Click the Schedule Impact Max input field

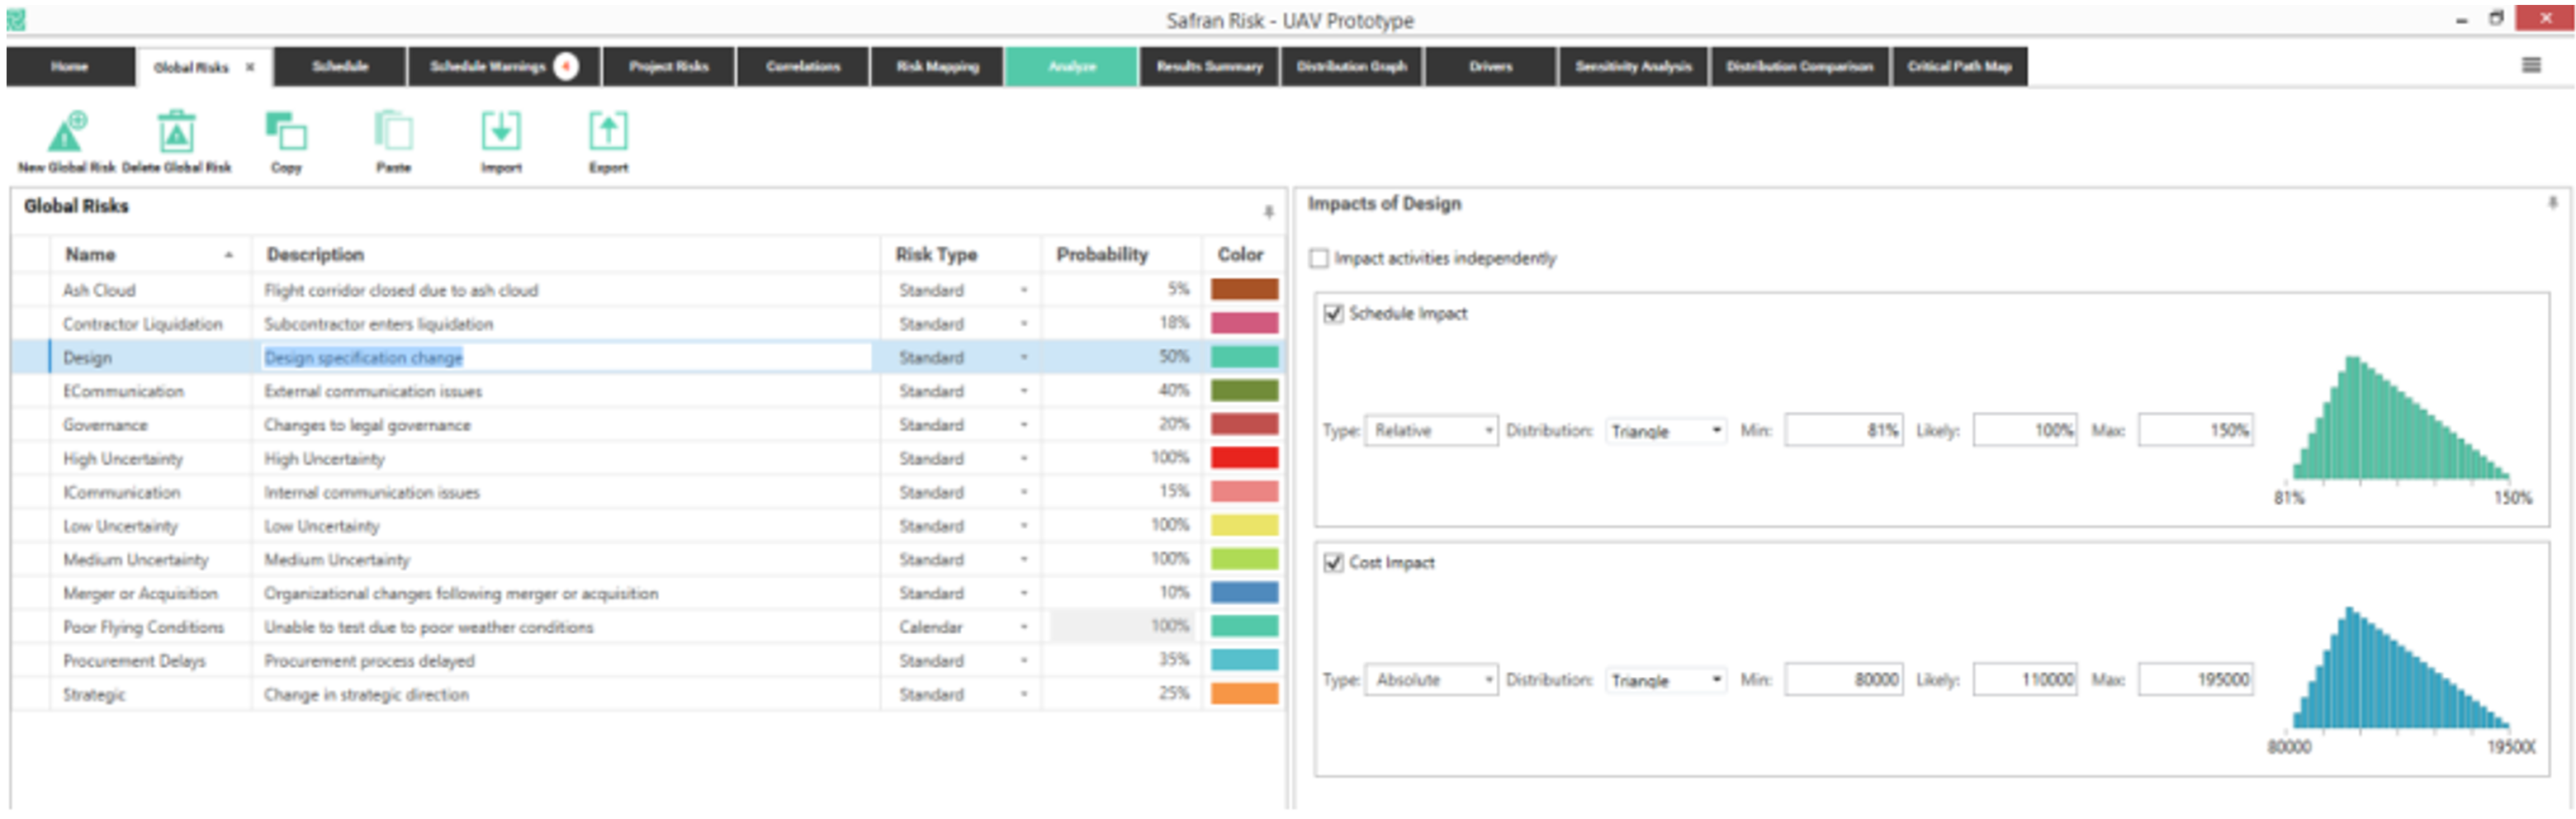pyautogui.click(x=2195, y=431)
